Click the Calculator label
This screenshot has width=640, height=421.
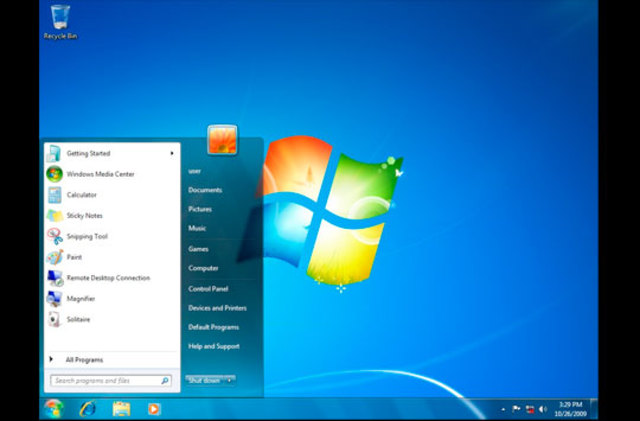click(82, 195)
